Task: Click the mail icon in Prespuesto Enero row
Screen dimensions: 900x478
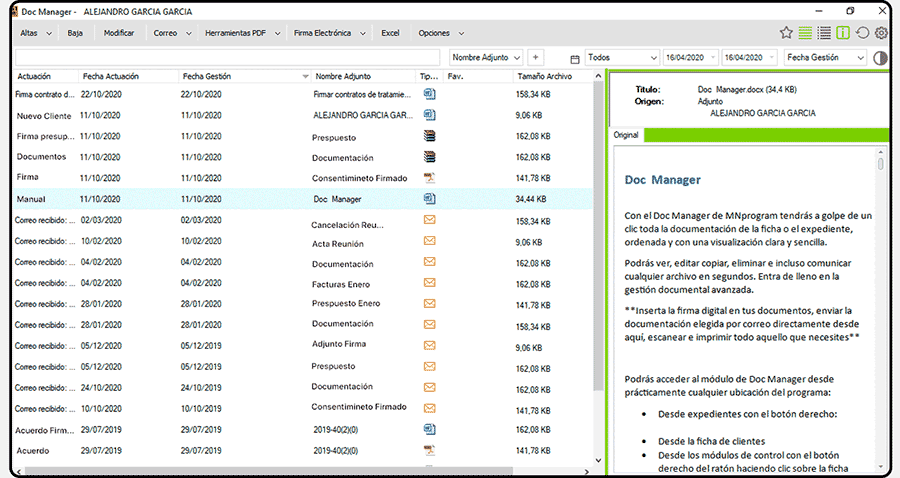Action: 429,304
